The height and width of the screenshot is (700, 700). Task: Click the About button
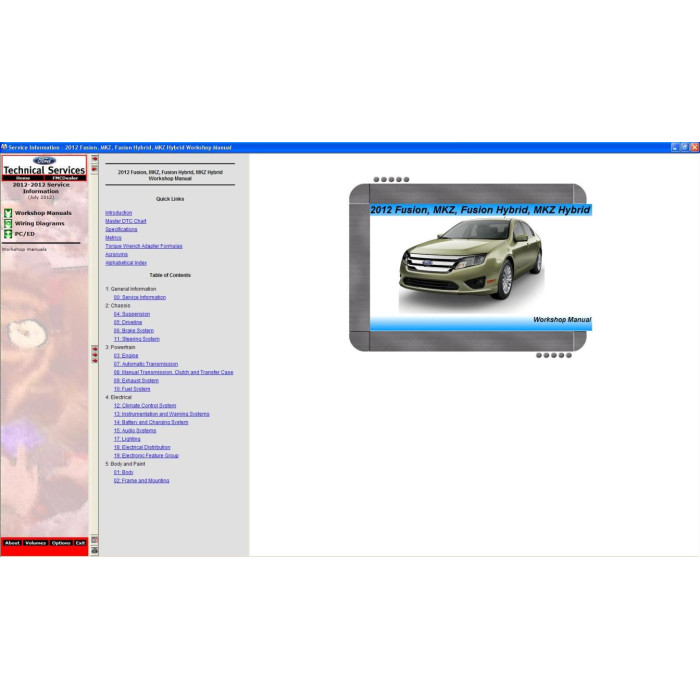click(x=12, y=543)
